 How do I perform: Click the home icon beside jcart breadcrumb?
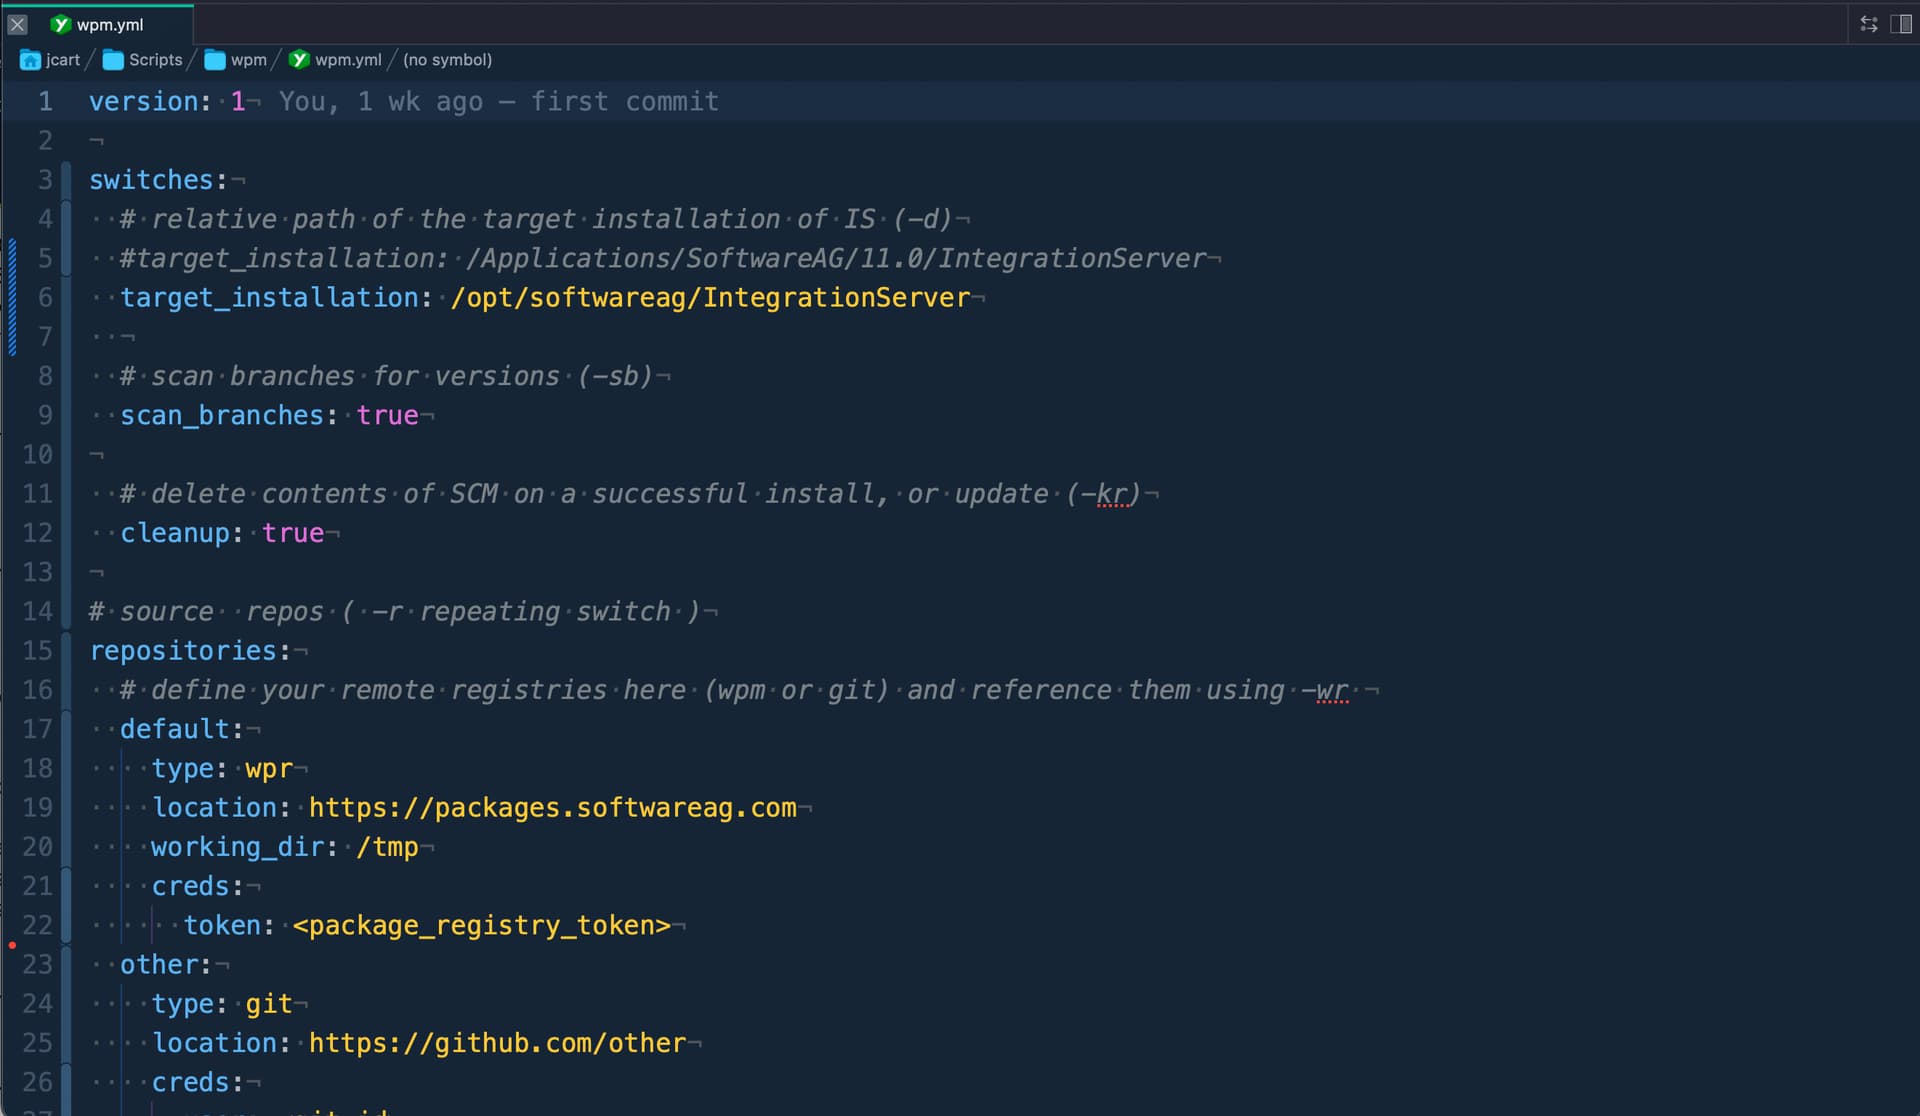pos(29,60)
